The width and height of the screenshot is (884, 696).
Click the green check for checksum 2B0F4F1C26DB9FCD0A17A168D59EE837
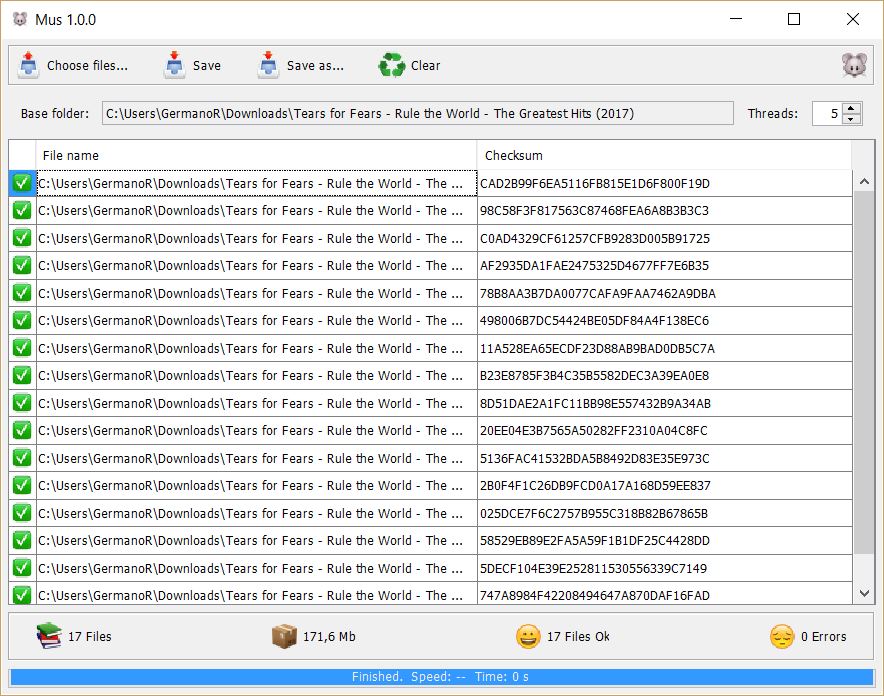22,485
